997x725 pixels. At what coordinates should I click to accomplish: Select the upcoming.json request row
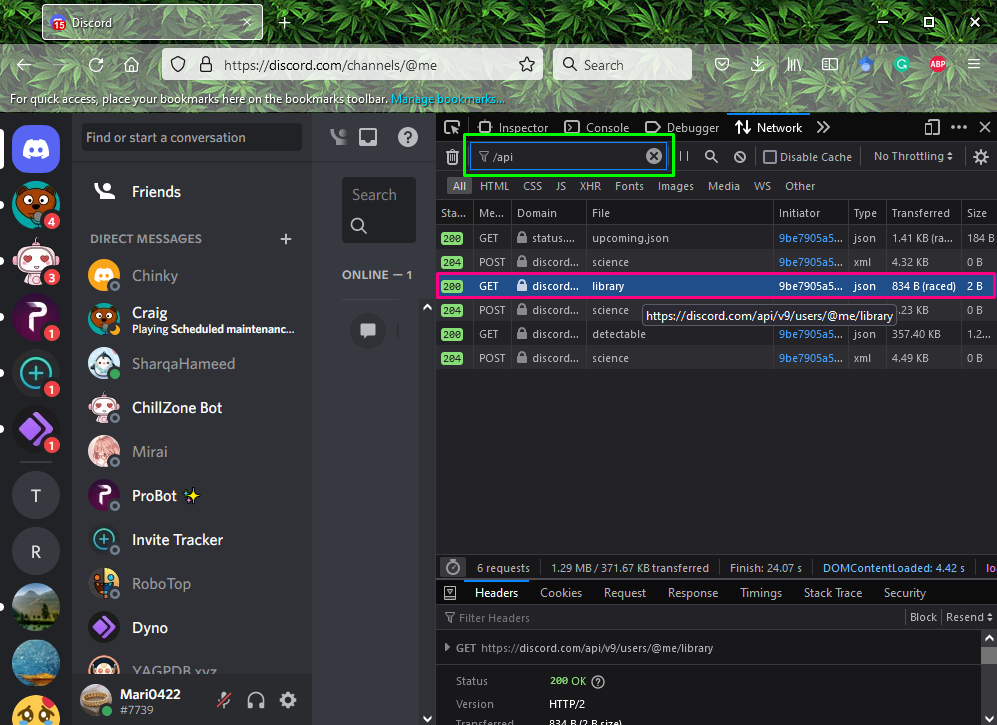coord(716,238)
